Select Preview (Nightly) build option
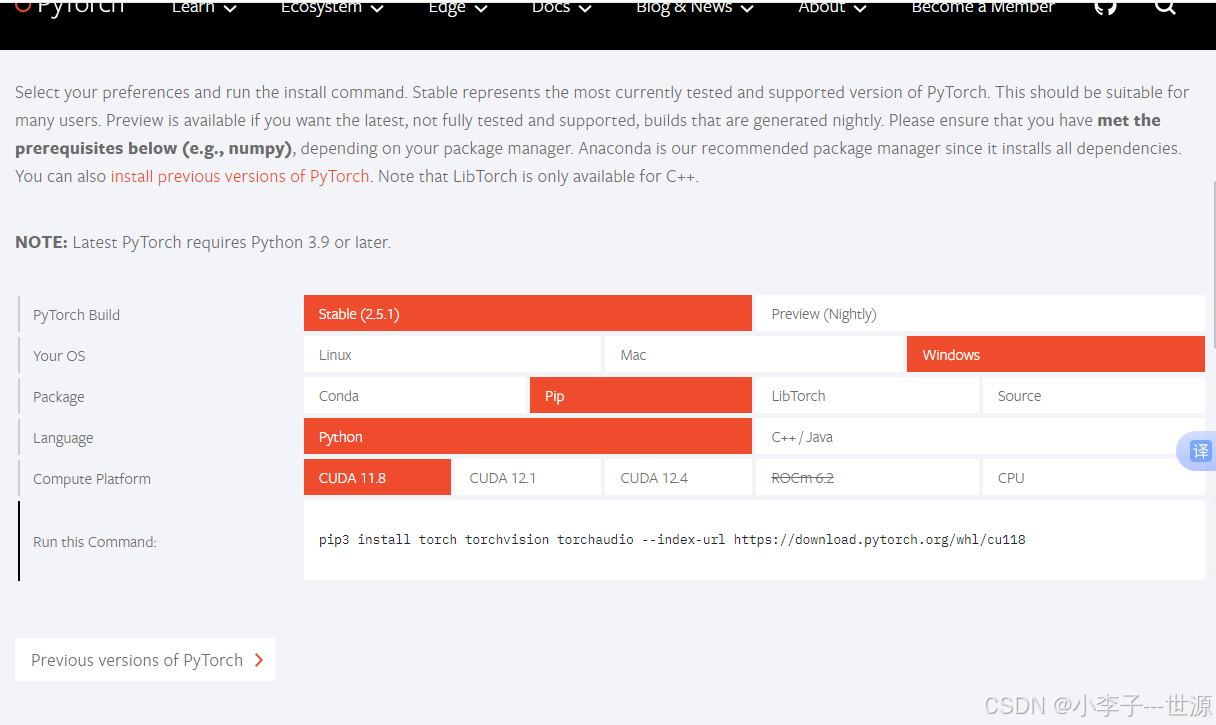 coord(980,313)
